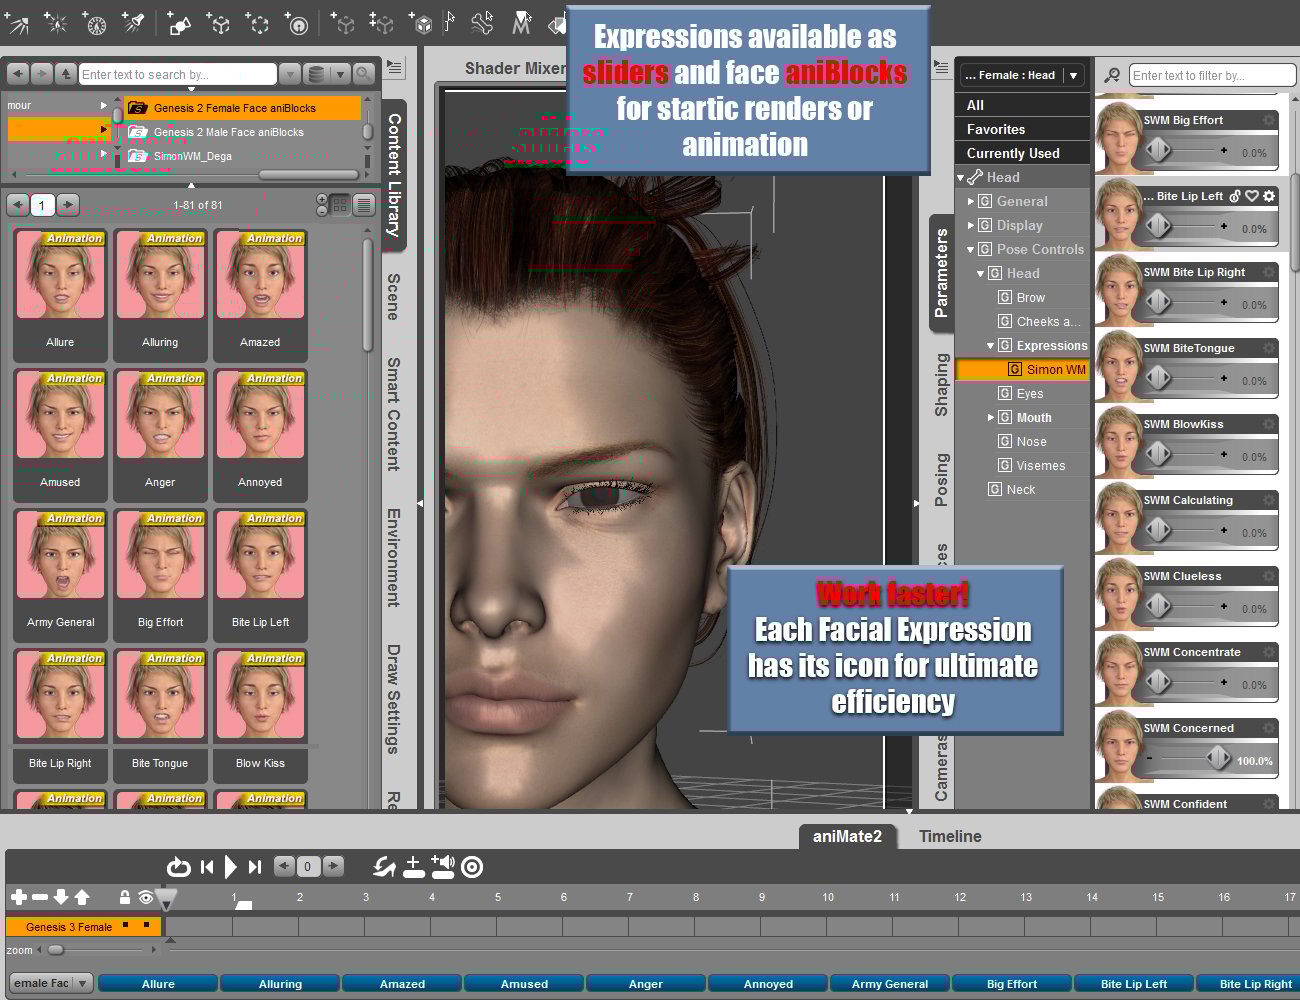Click ERC link icon on Bite Lip Left
This screenshot has height=1000, width=1300.
pyautogui.click(x=1235, y=196)
